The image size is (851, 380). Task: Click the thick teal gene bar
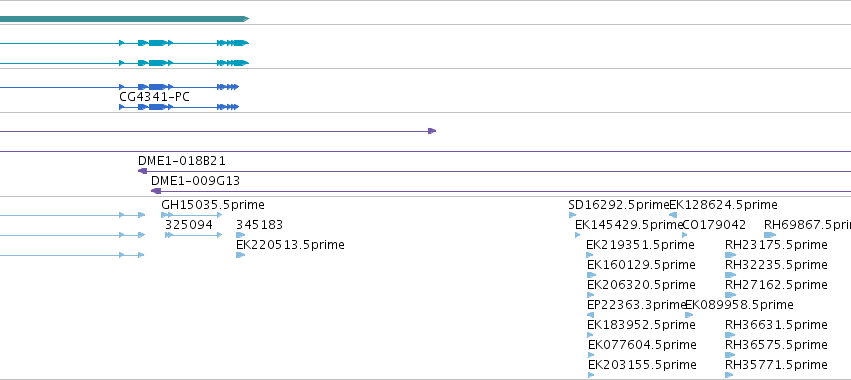point(124,19)
